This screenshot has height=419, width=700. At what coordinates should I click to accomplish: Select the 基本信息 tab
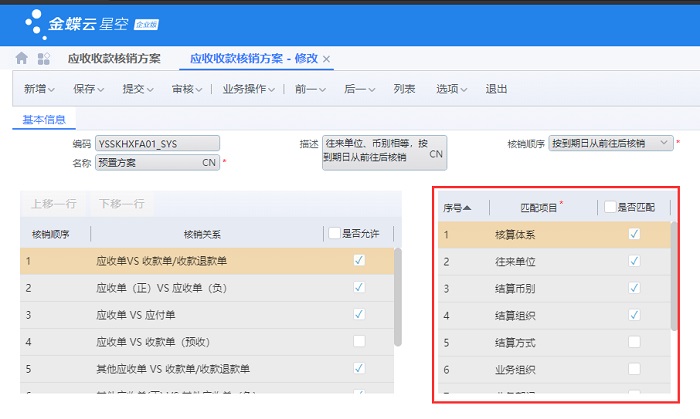point(44,120)
